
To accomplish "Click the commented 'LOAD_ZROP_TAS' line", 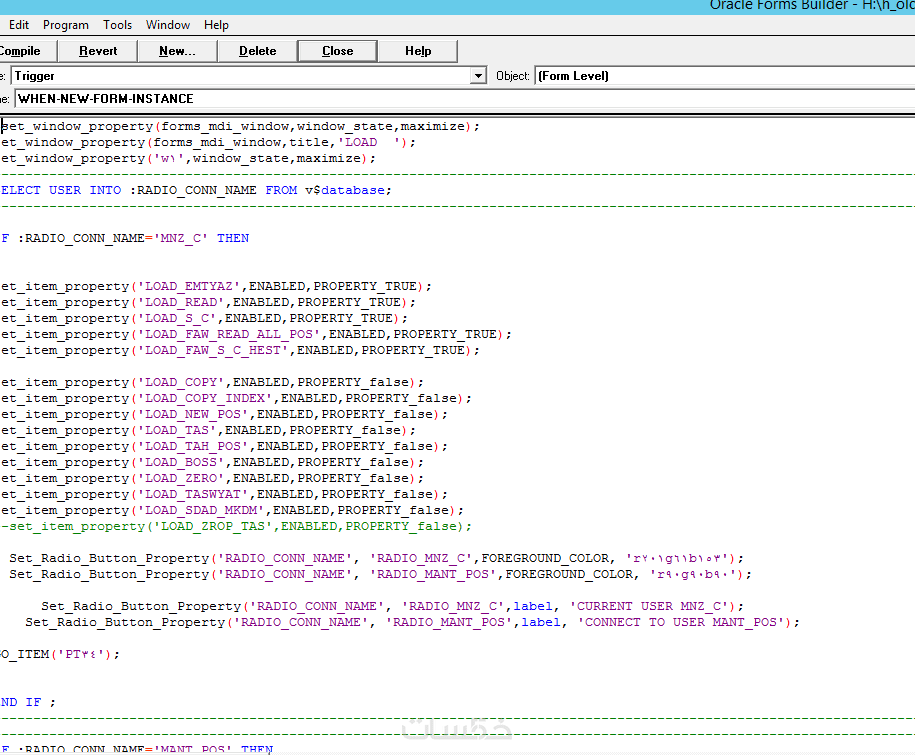I will click(x=236, y=526).
